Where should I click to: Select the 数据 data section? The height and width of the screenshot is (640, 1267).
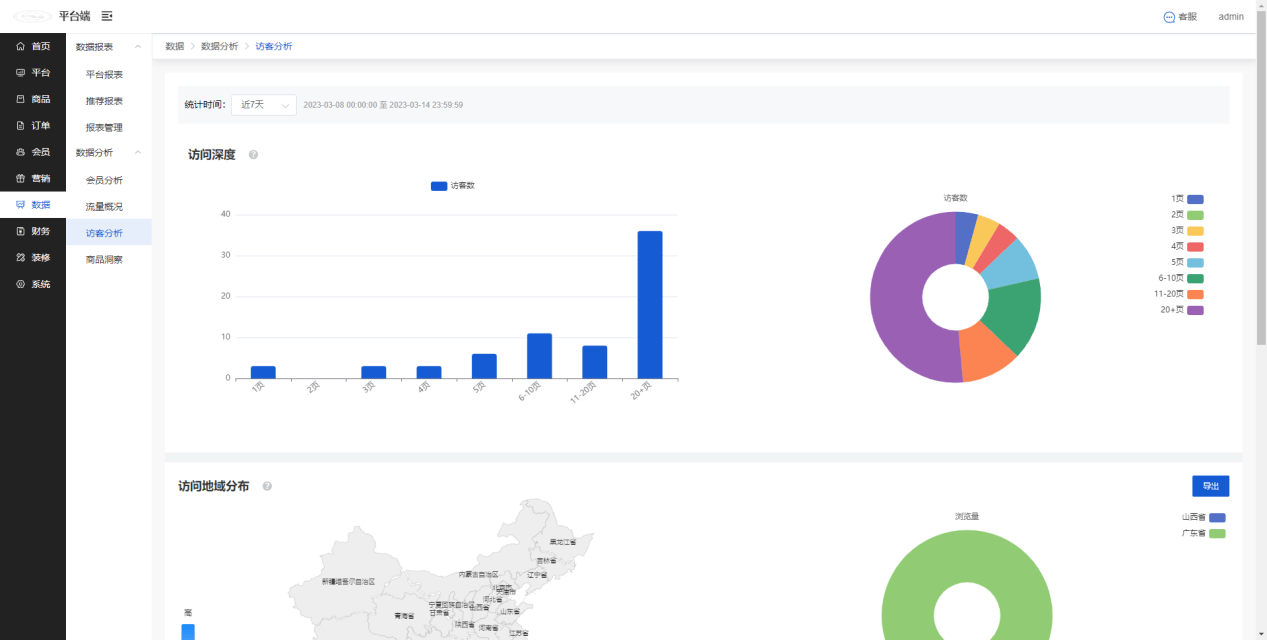(x=33, y=205)
